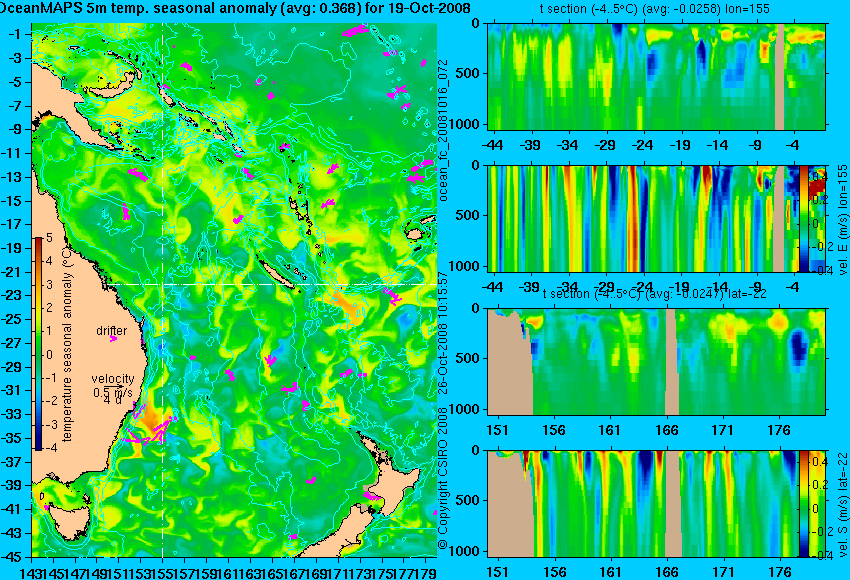Click the drifter legend marker

click(113, 338)
